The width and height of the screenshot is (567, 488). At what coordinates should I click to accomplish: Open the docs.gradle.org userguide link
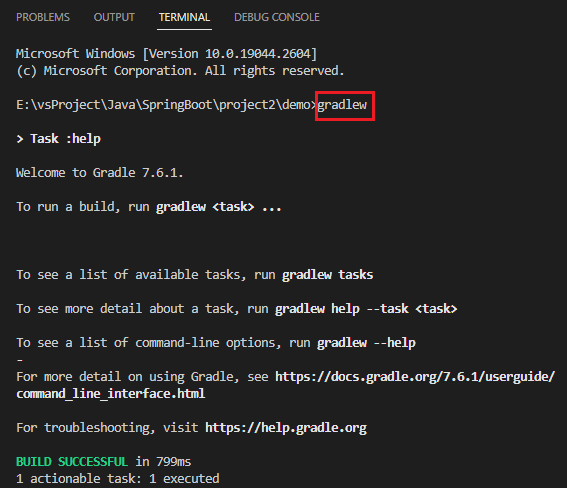coord(415,377)
